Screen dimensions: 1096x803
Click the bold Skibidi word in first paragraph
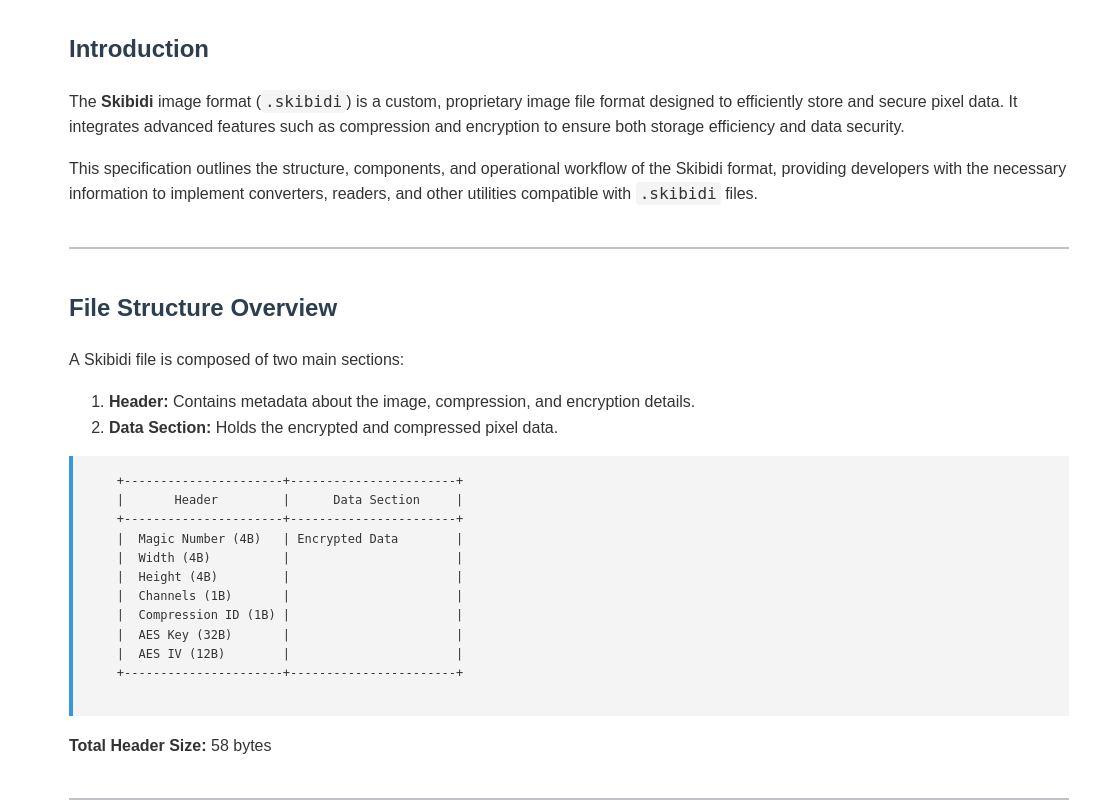[x=127, y=102]
